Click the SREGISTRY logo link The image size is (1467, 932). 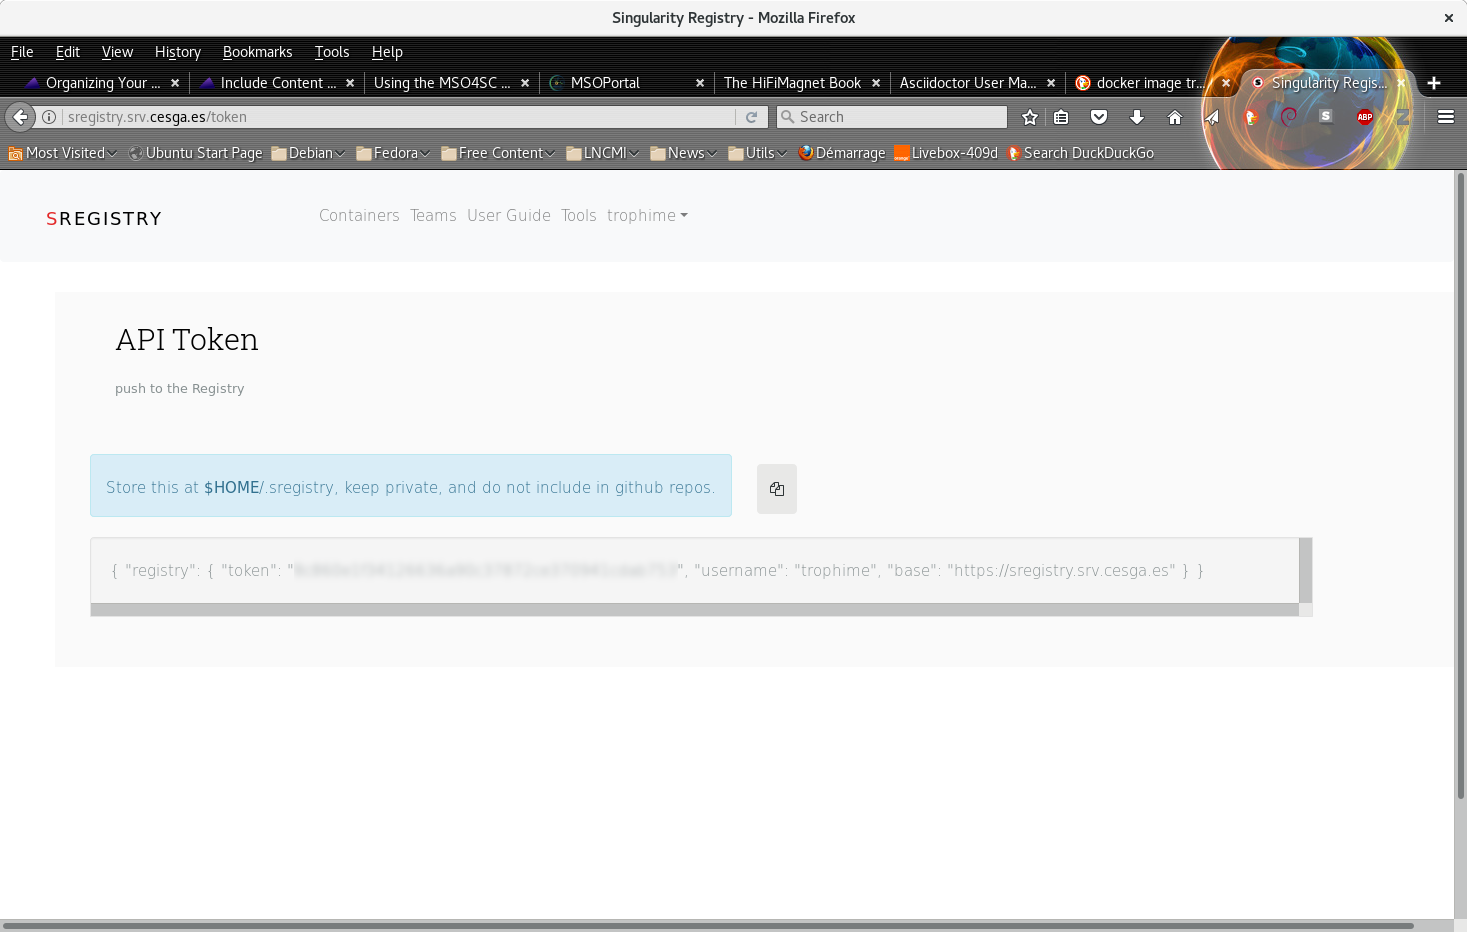tap(104, 219)
